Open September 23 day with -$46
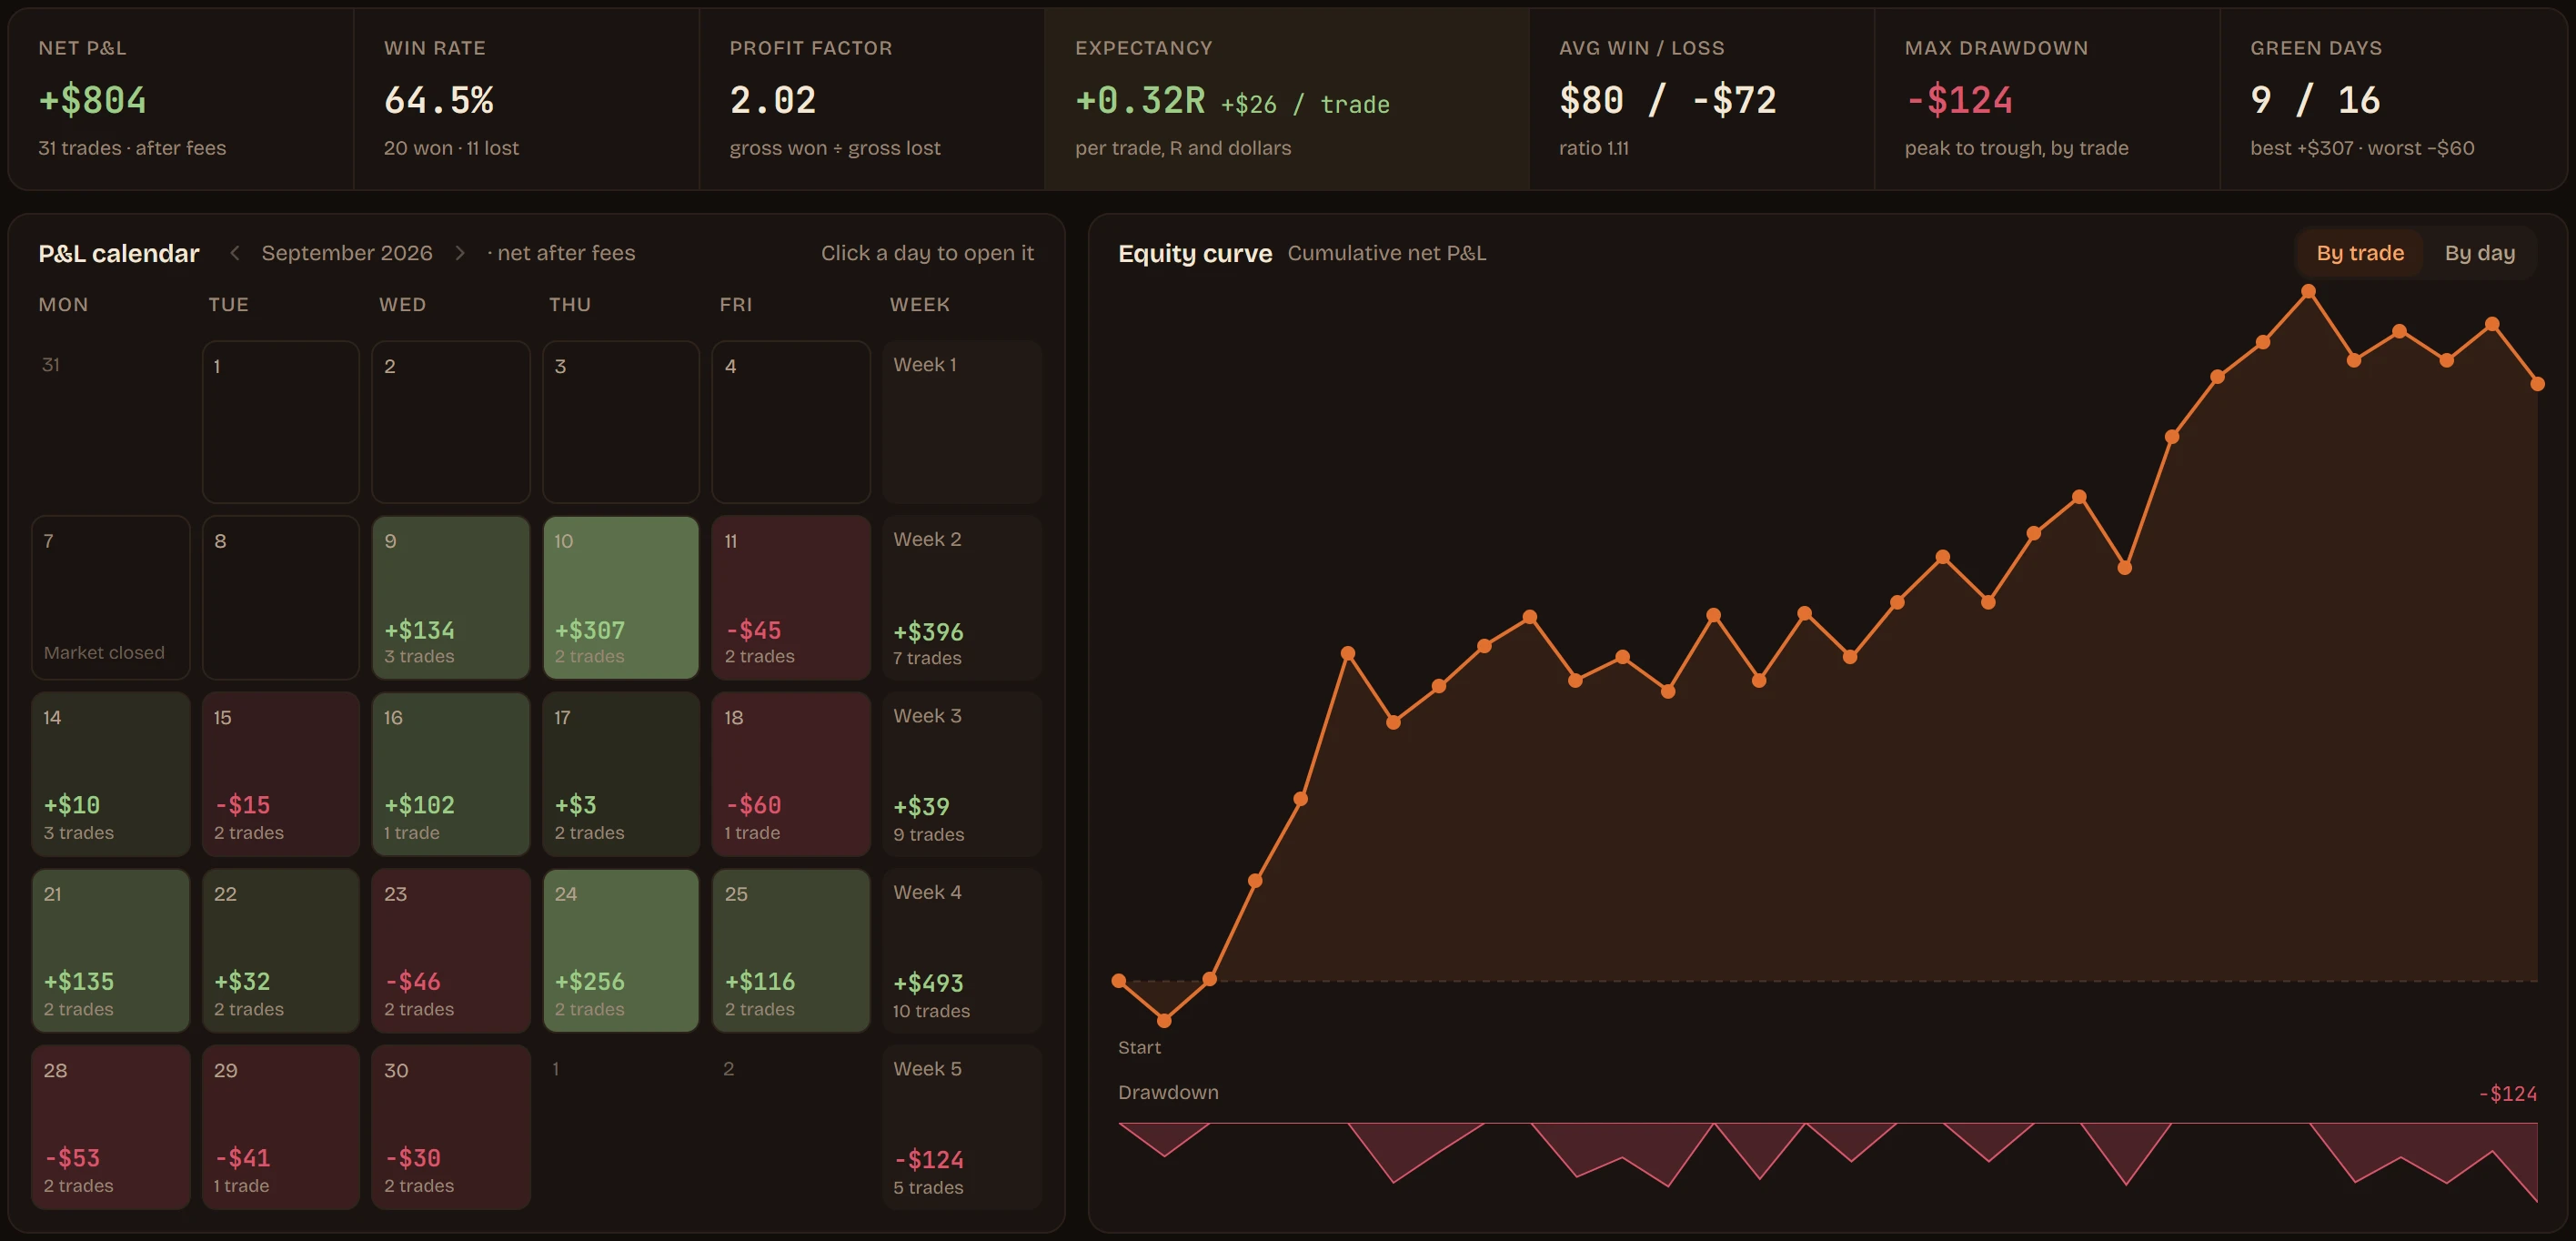 click(451, 951)
